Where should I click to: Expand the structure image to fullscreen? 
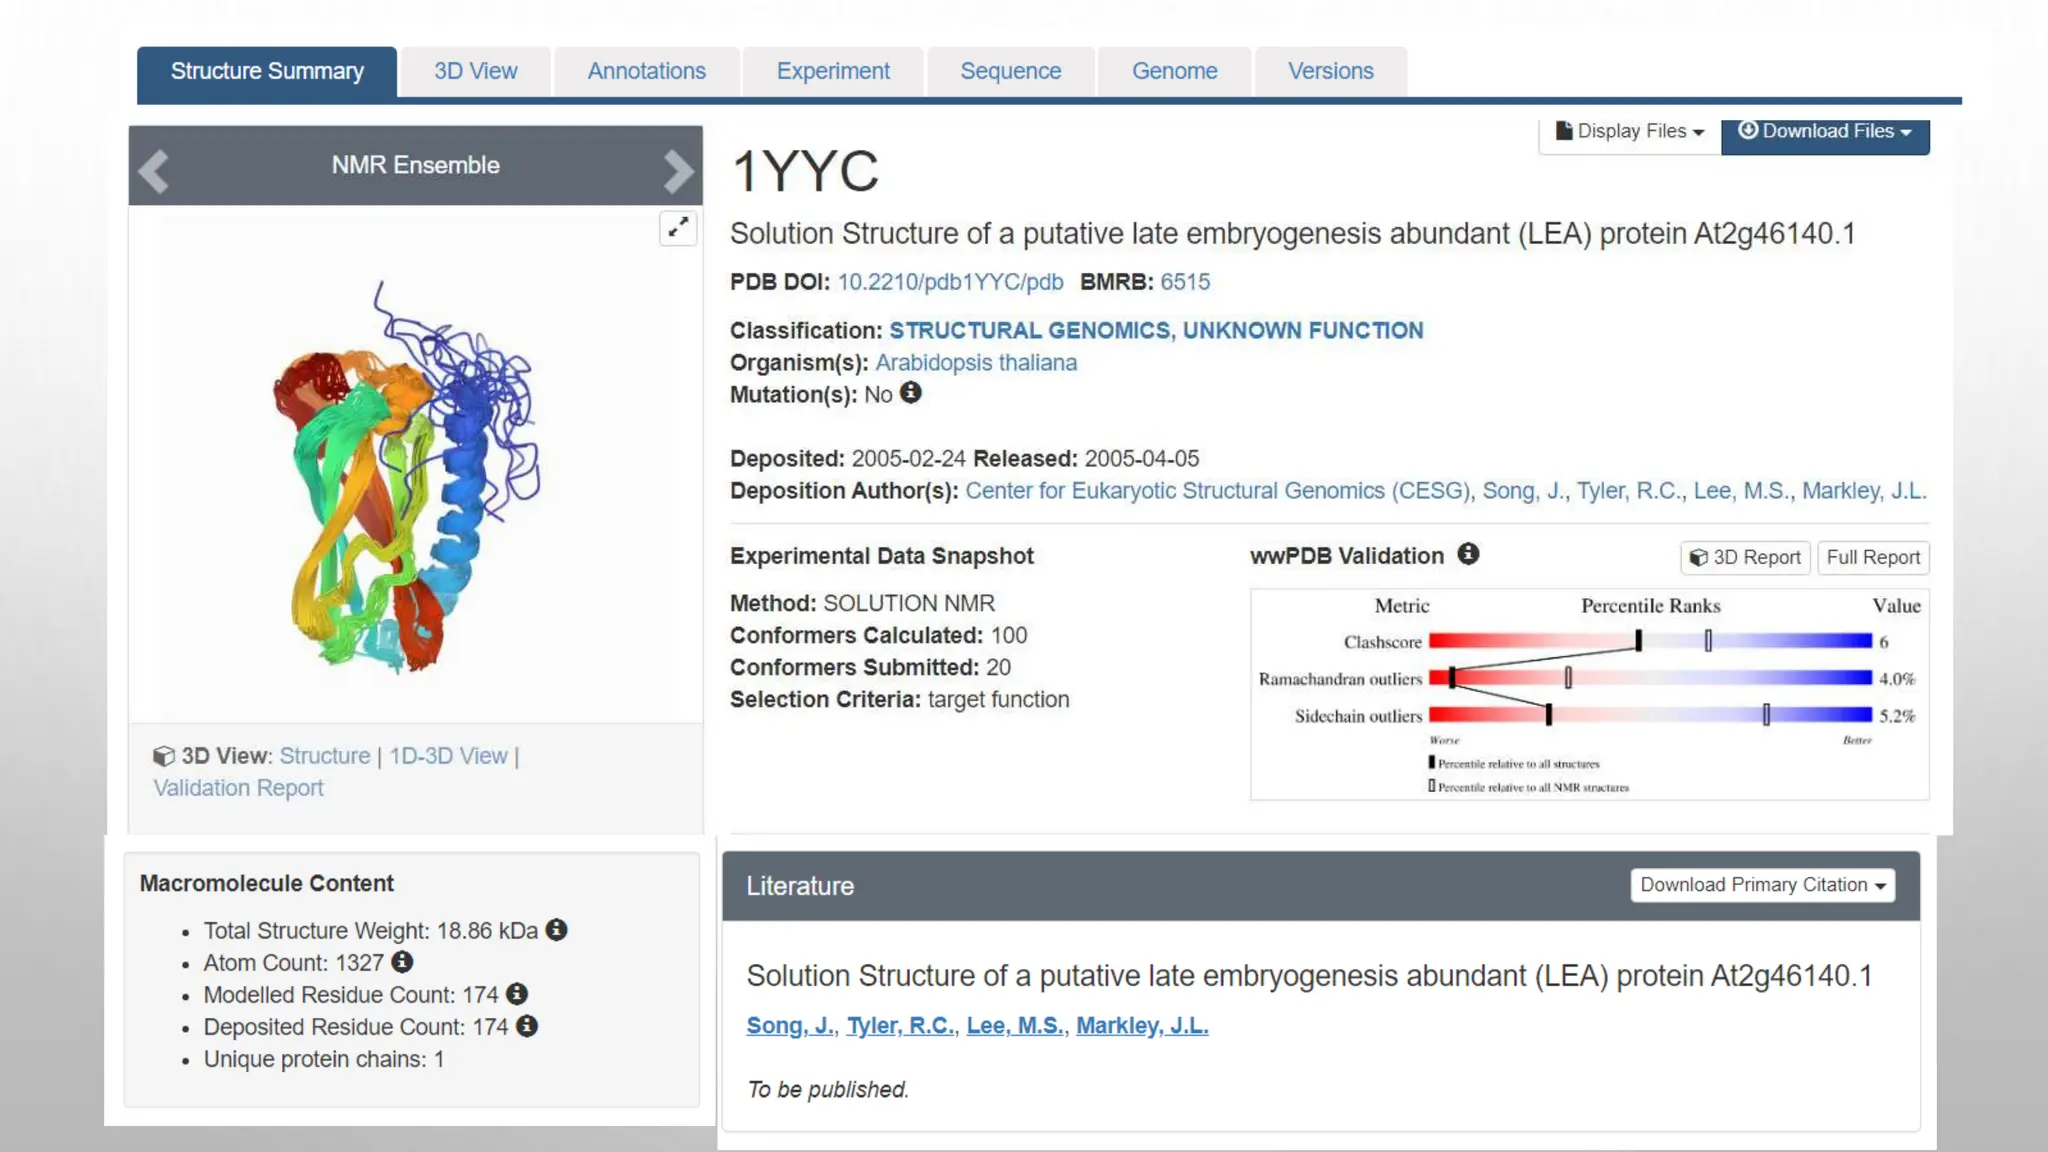coord(678,228)
